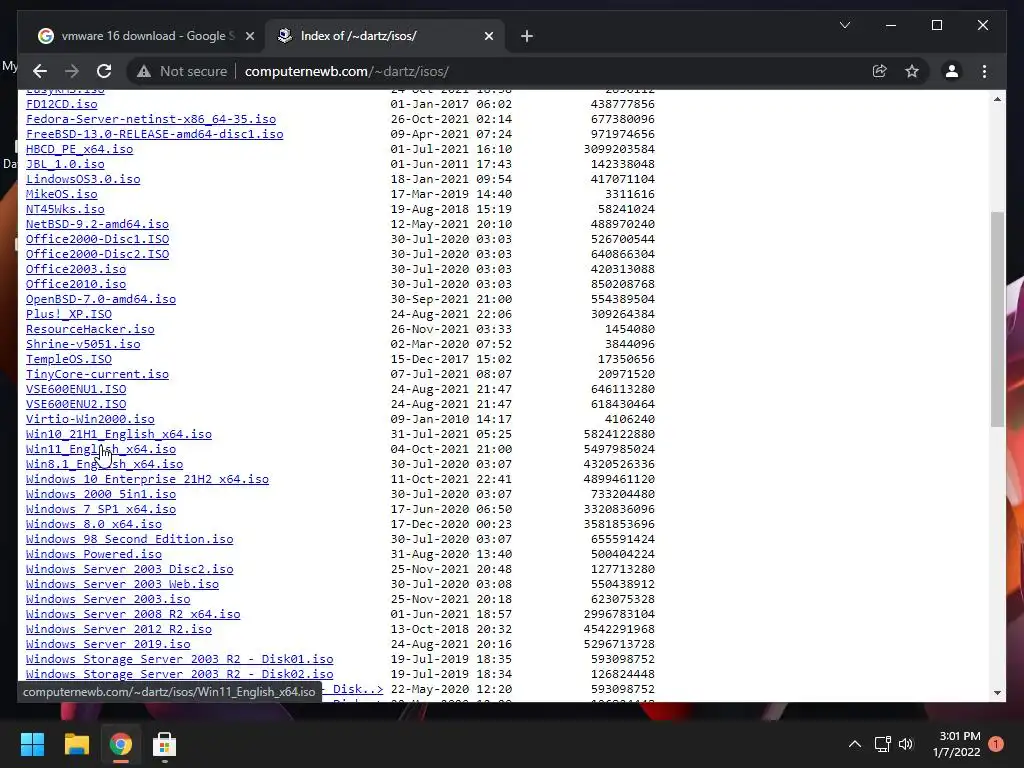Screen dimensions: 1024x768
Task: Download Windows_Server_2019.iso
Action: 108,644
